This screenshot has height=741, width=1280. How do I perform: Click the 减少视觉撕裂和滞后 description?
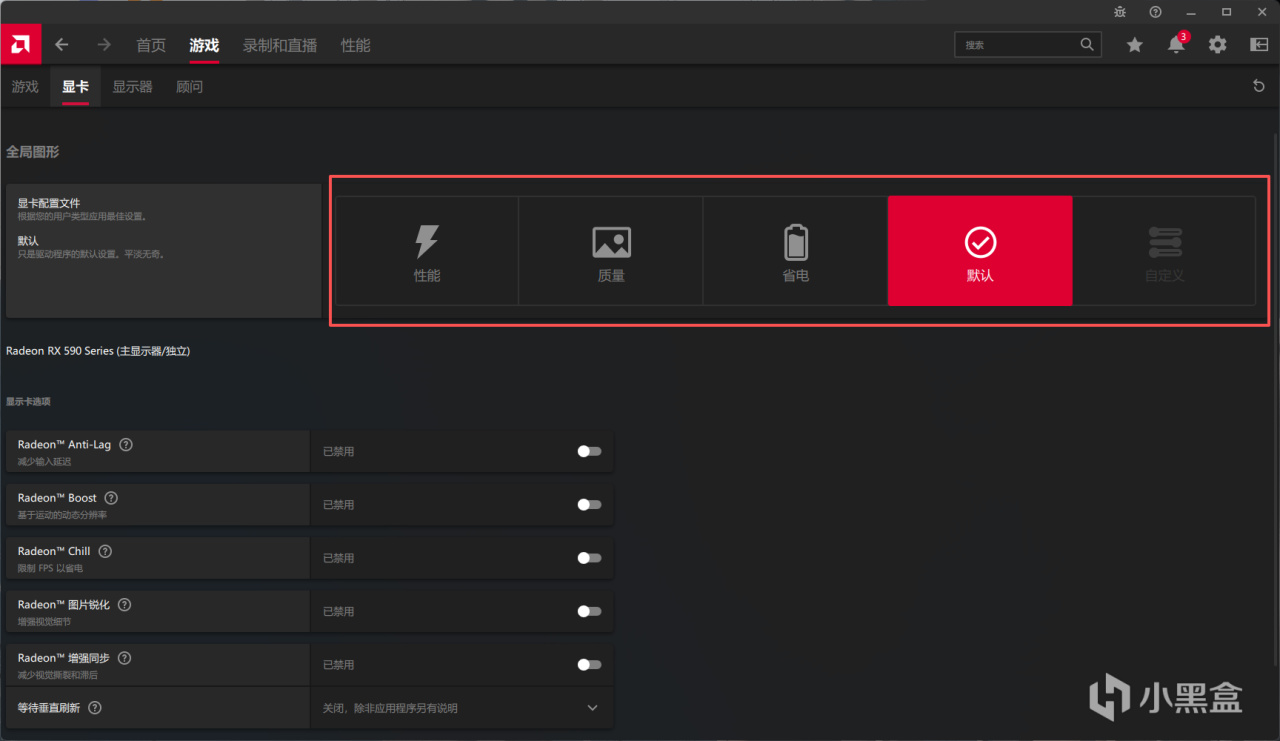[56, 675]
